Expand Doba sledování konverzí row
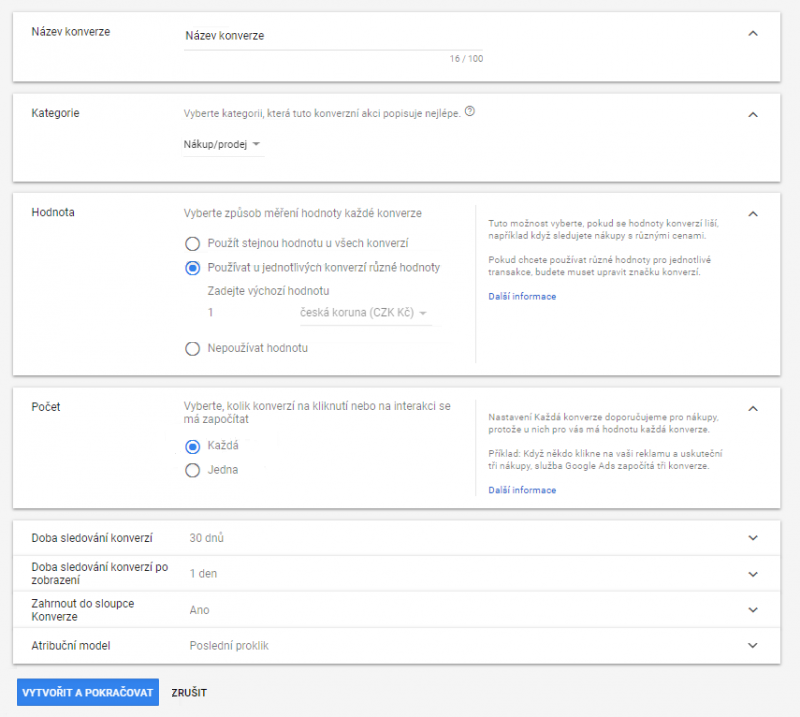Viewport: 800px width, 717px height. (x=753, y=538)
